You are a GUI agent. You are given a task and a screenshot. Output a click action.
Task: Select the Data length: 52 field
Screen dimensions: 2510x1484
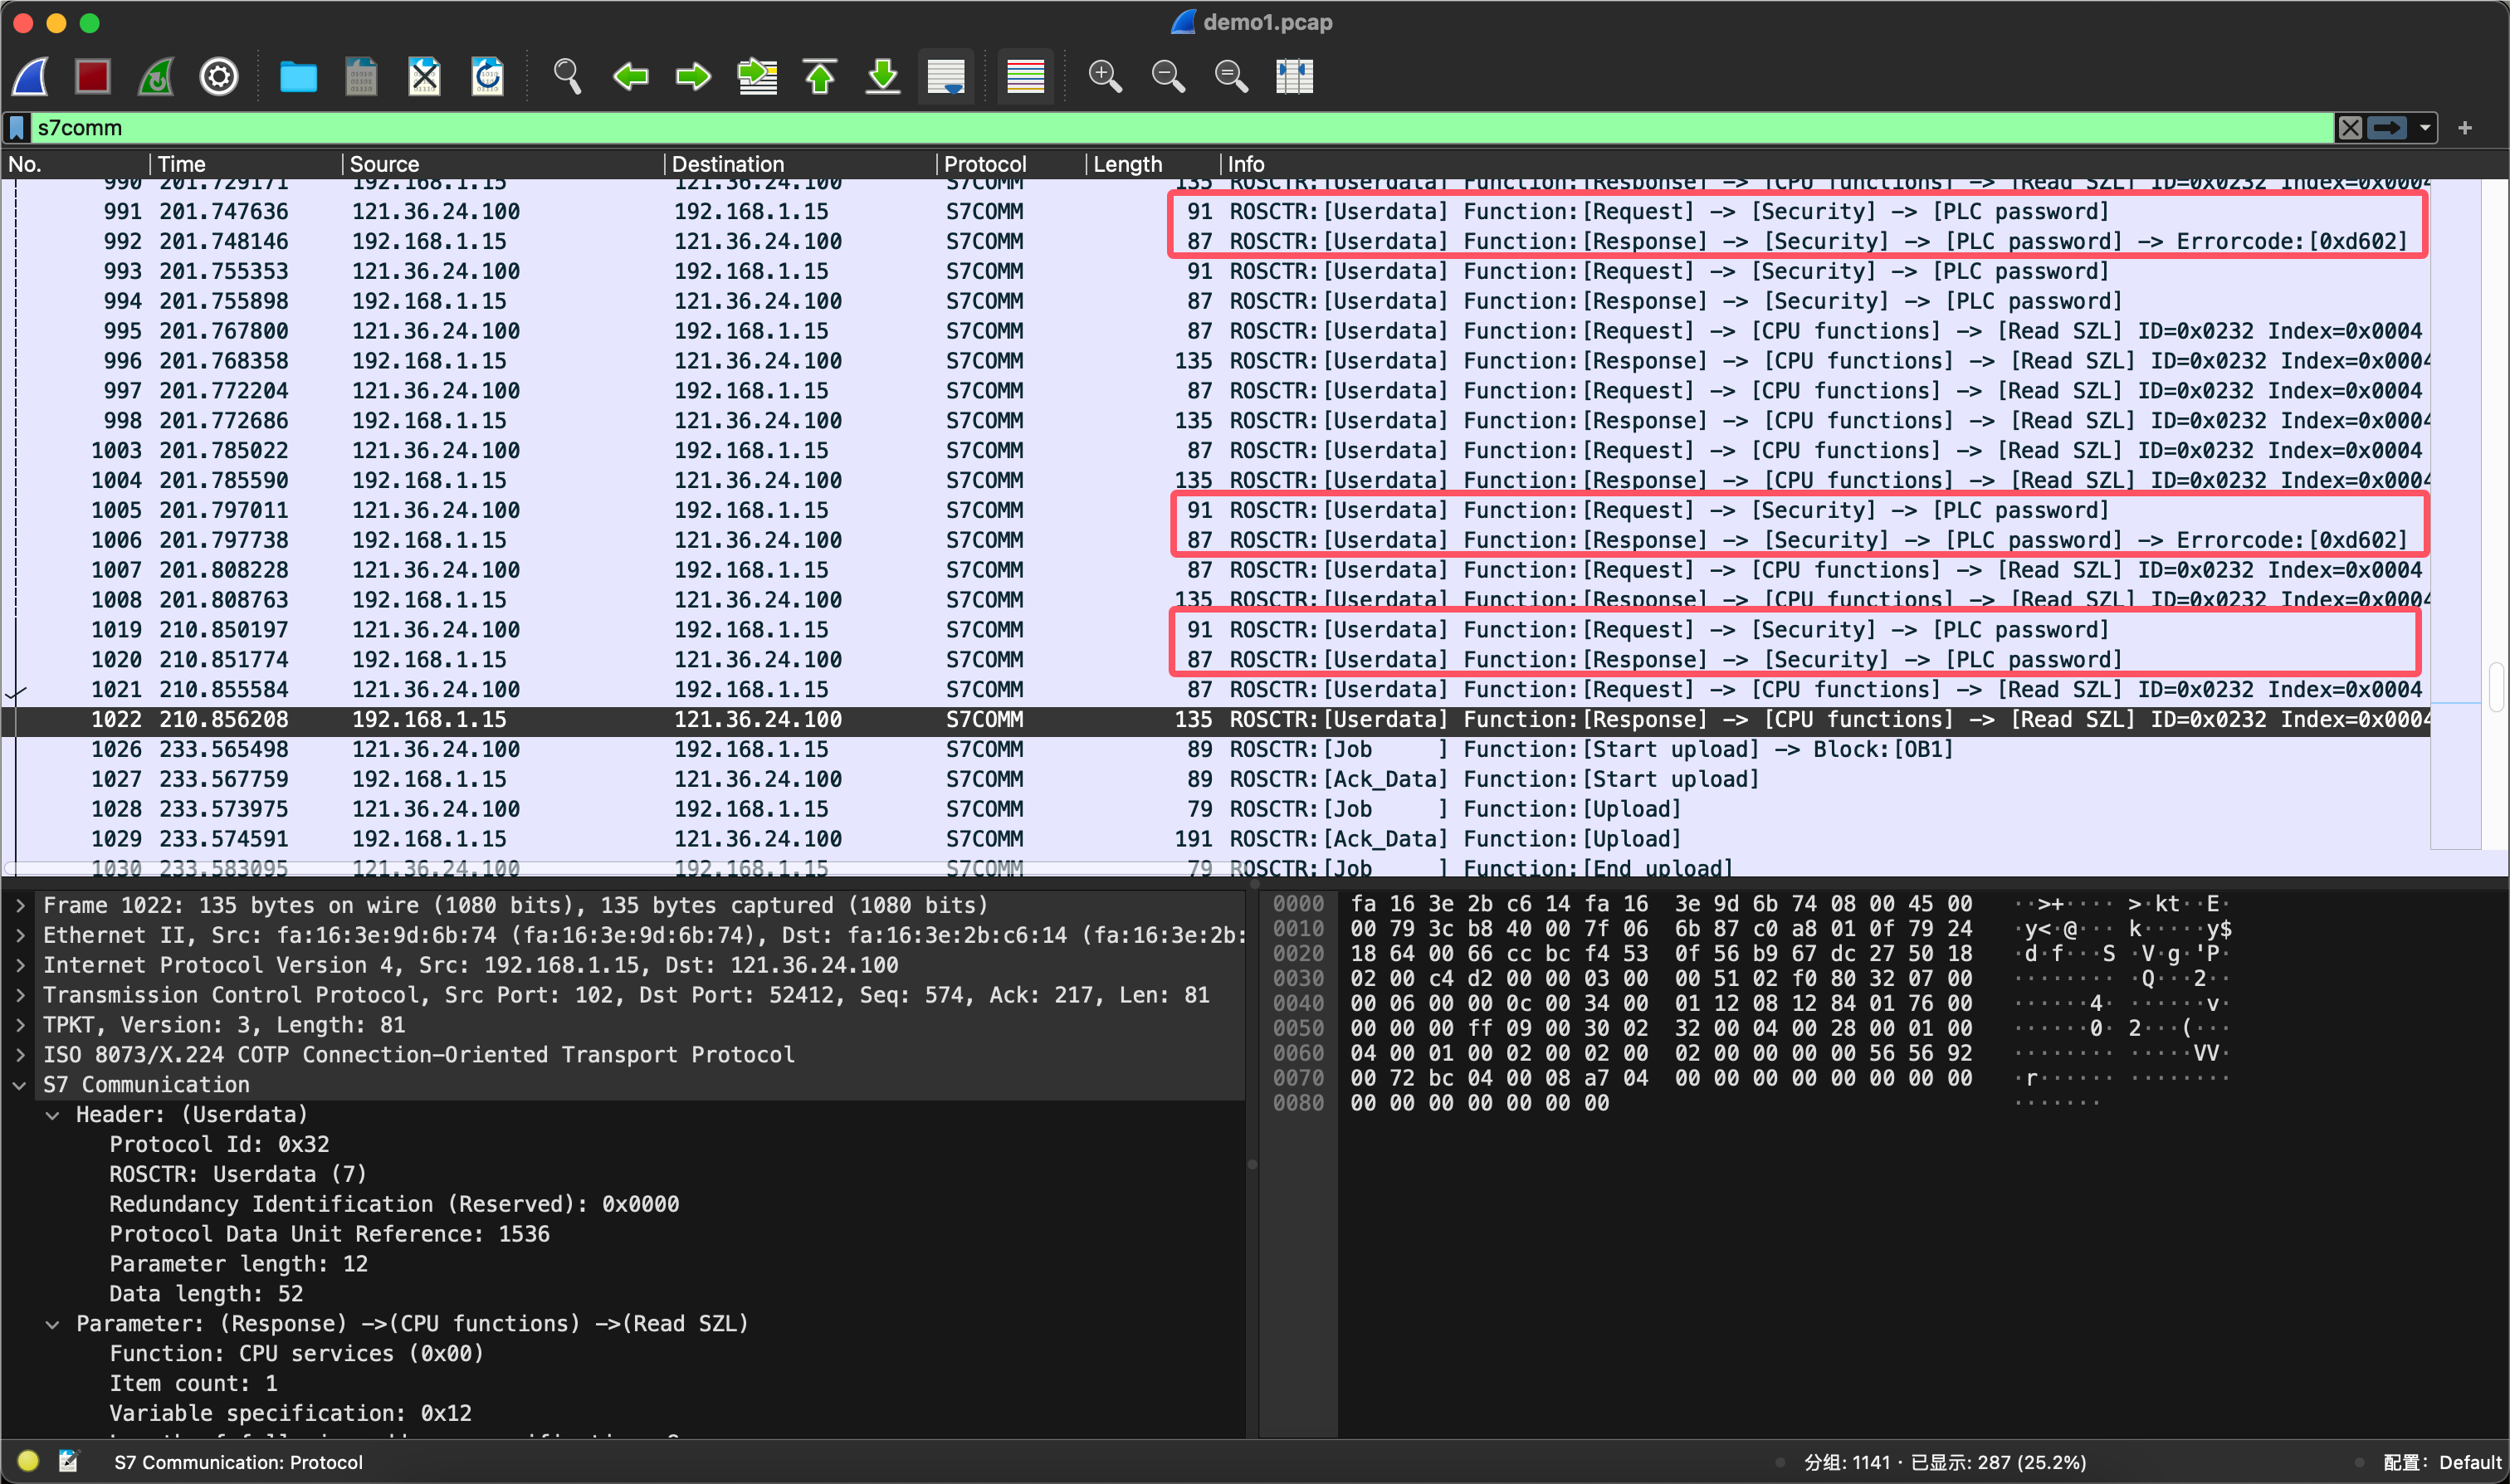coord(206,1294)
